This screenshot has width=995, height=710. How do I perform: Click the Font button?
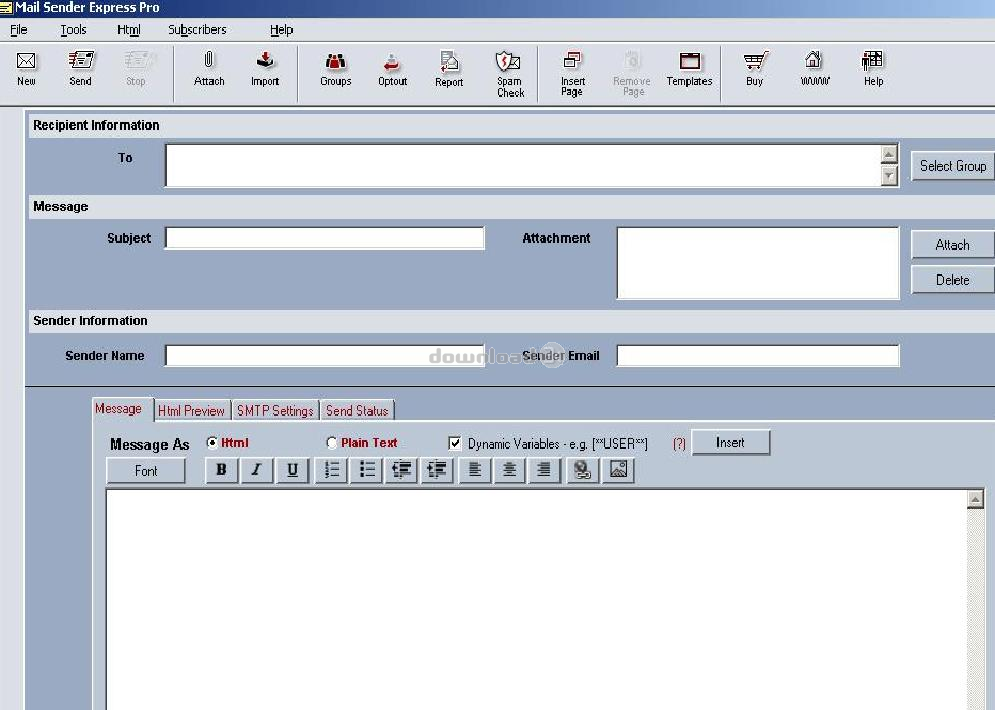(146, 471)
